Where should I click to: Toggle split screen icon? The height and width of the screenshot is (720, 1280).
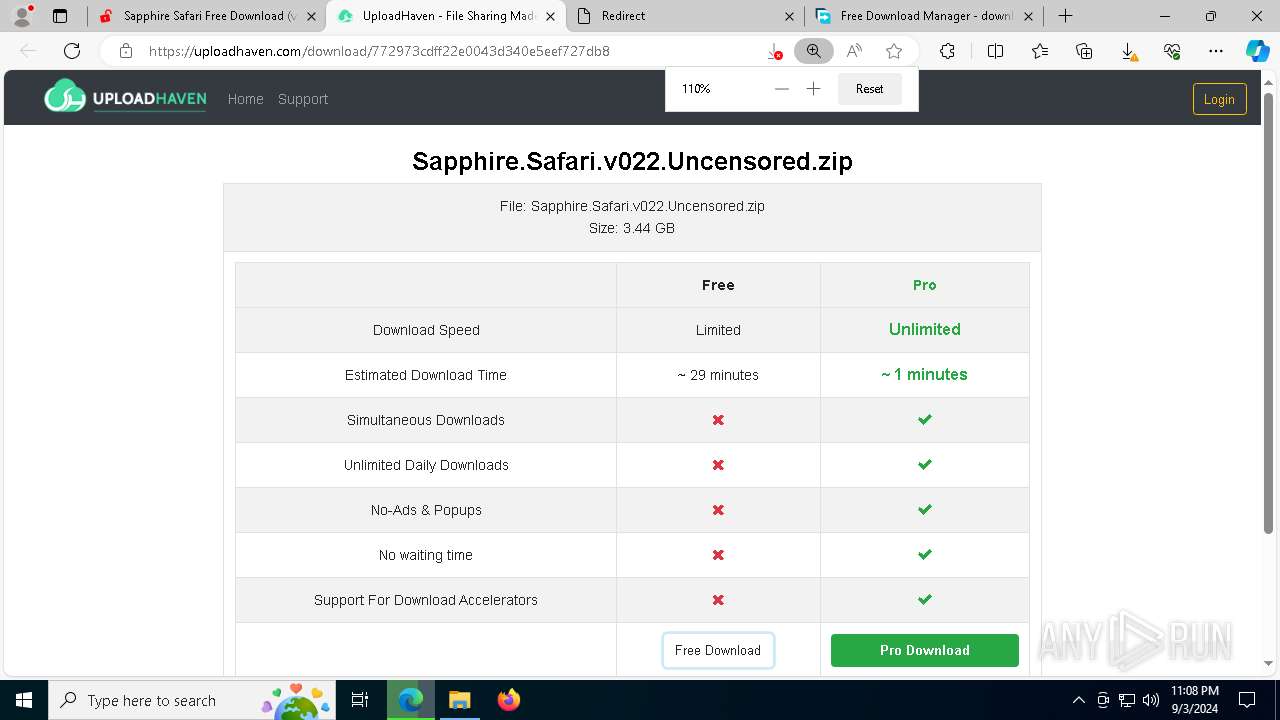point(995,51)
